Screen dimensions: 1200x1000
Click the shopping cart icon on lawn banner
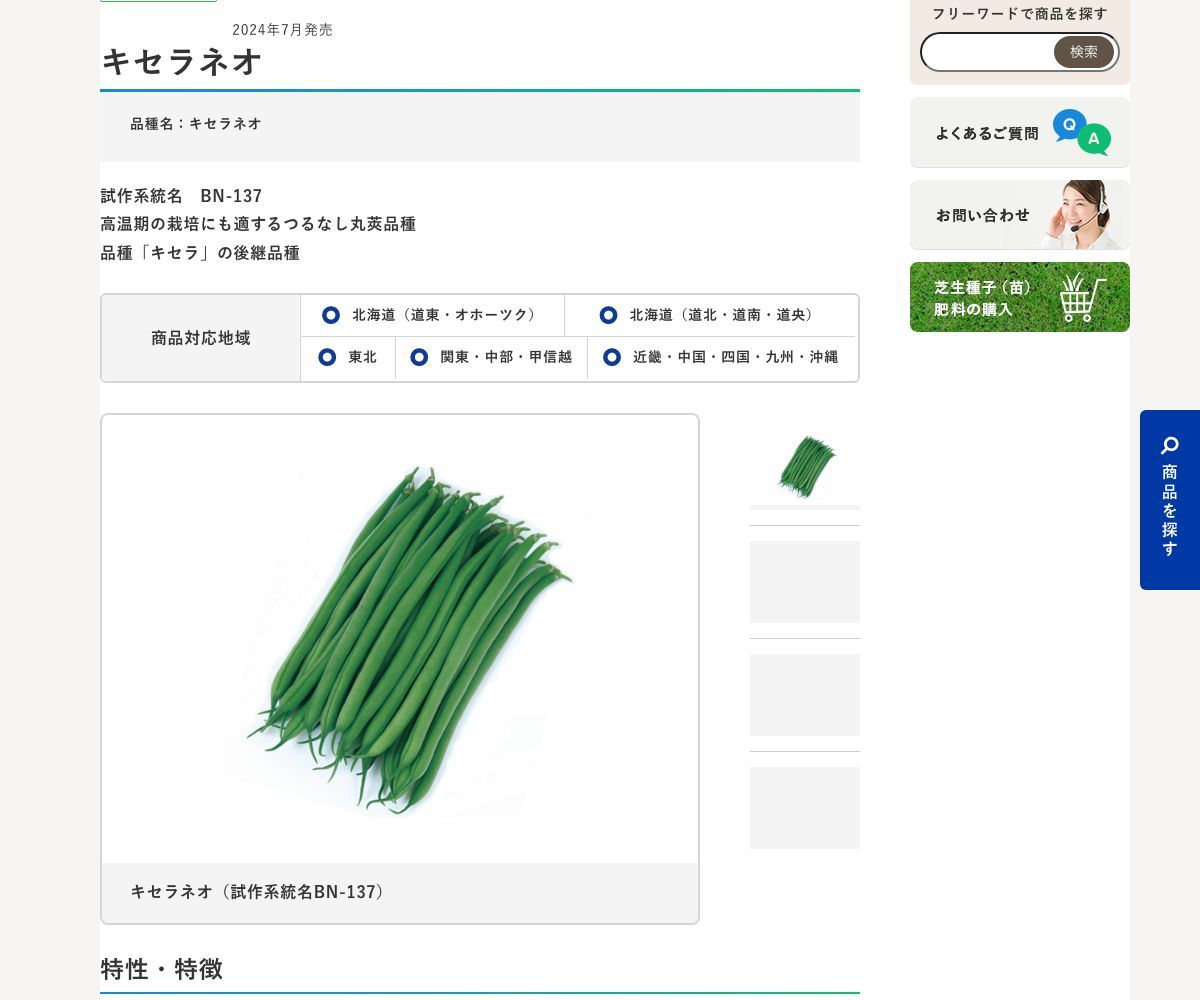(1083, 297)
